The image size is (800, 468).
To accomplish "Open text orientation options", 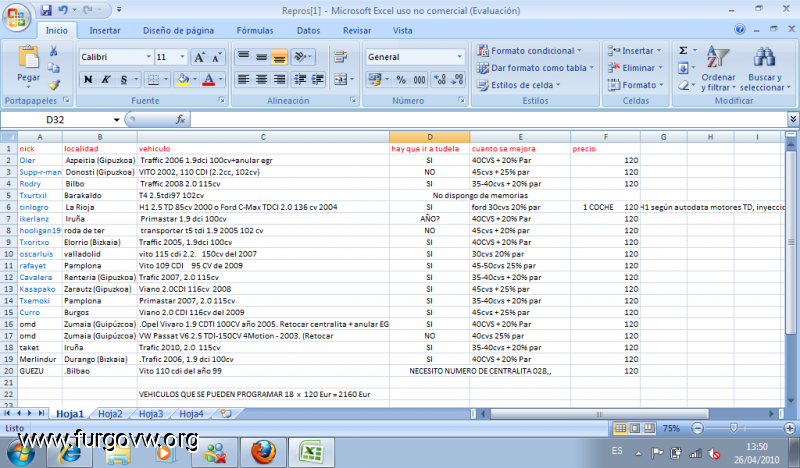I will [x=303, y=57].
